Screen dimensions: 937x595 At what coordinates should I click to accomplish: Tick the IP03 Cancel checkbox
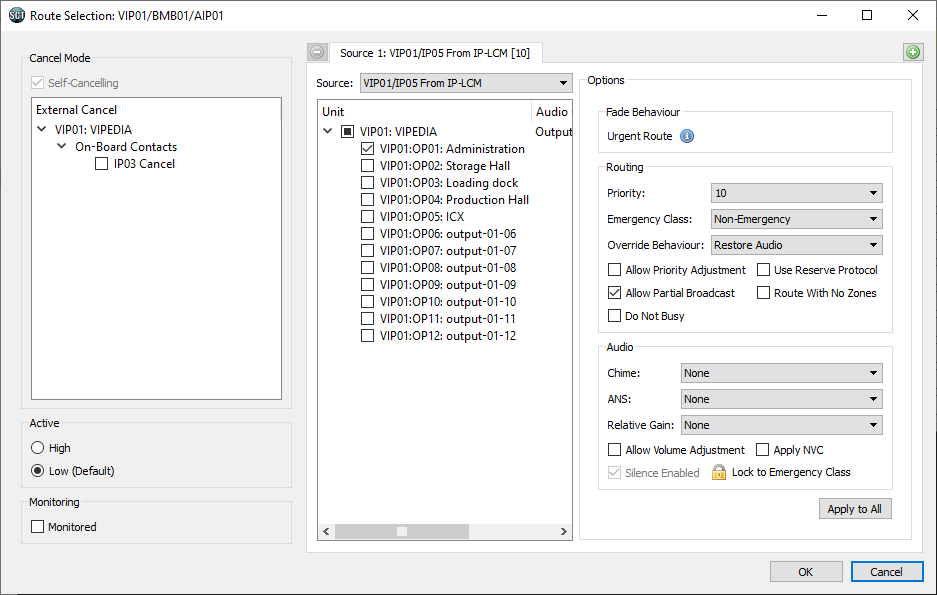point(101,164)
